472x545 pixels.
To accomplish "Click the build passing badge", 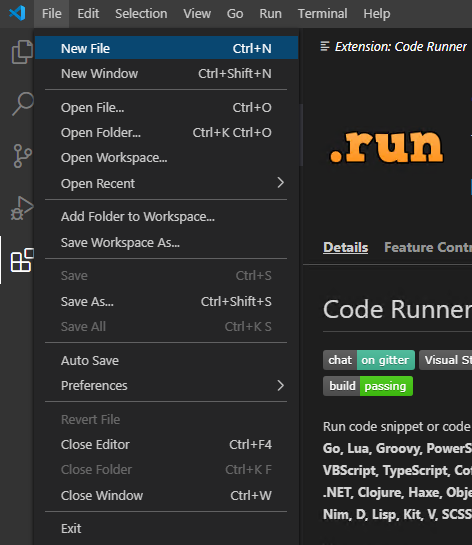I will [368, 386].
